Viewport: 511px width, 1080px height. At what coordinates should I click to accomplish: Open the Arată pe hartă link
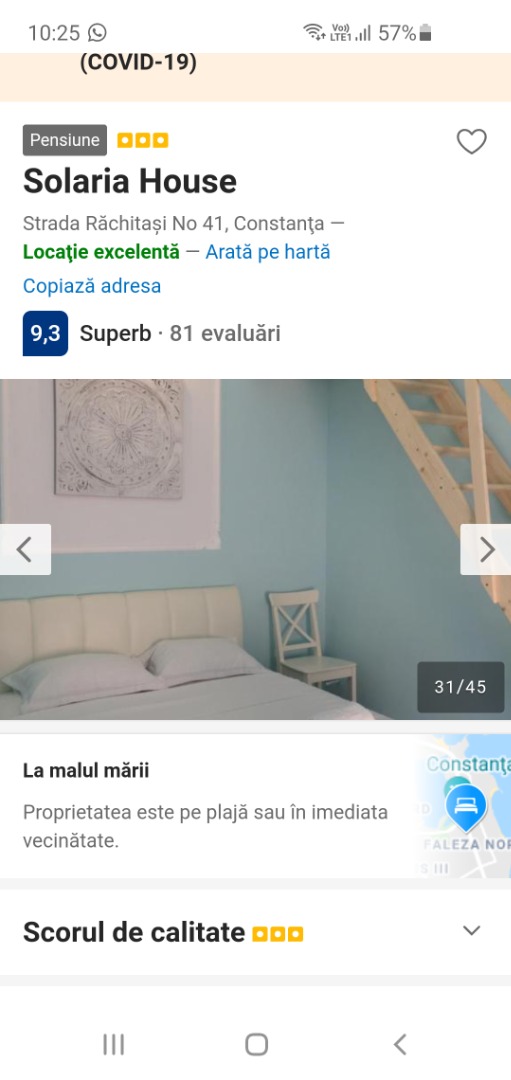[x=268, y=252]
